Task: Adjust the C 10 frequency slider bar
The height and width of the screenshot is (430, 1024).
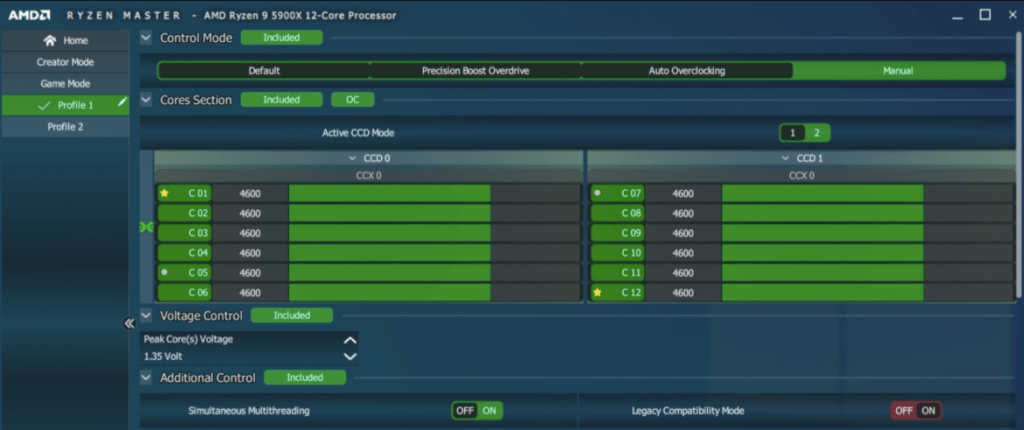Action: click(x=867, y=253)
